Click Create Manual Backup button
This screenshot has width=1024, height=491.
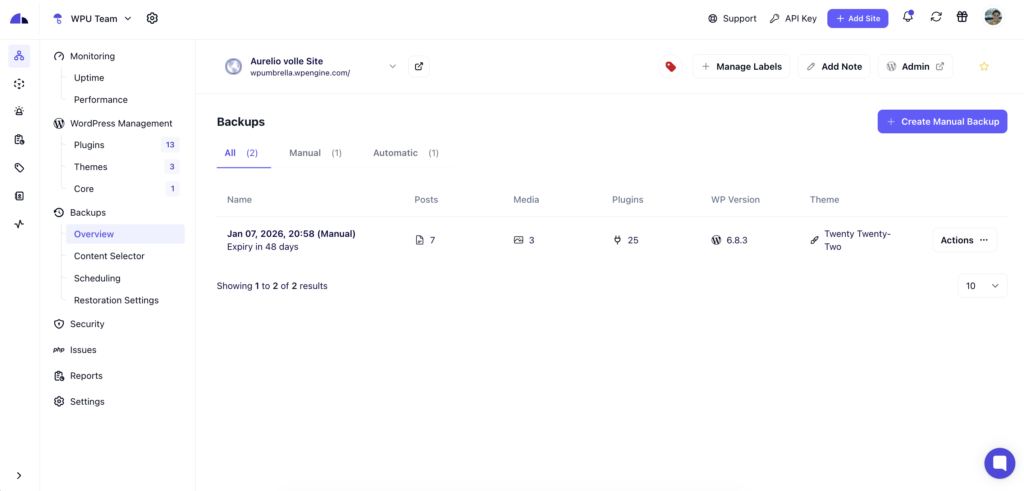(x=942, y=121)
